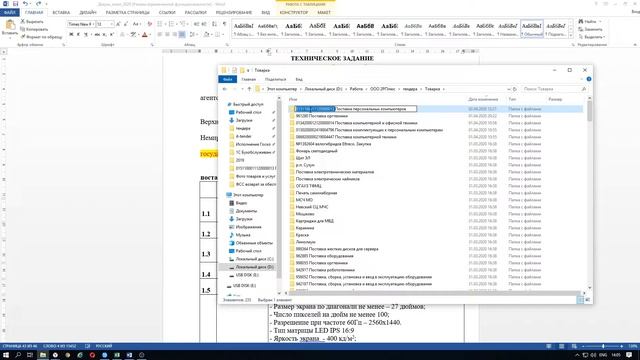The image size is (640, 360).
Task: Open Word ФАЙЛ (File) tab
Action: pos(9,13)
